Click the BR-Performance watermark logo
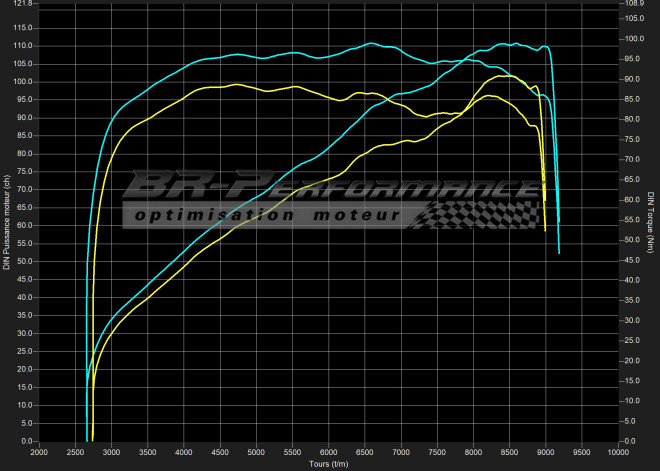The image size is (660, 471). click(330, 188)
